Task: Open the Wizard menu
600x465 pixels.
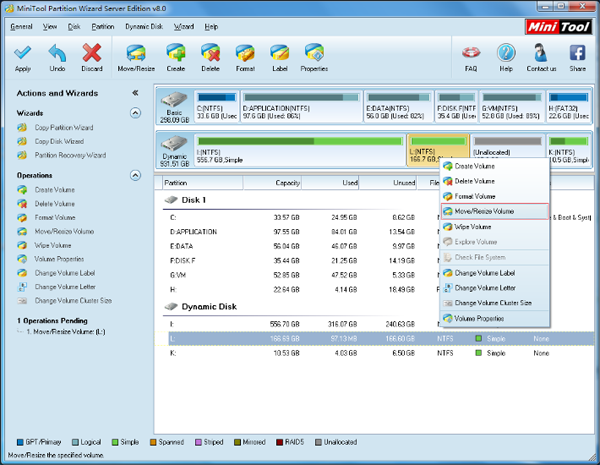Action: (184, 27)
